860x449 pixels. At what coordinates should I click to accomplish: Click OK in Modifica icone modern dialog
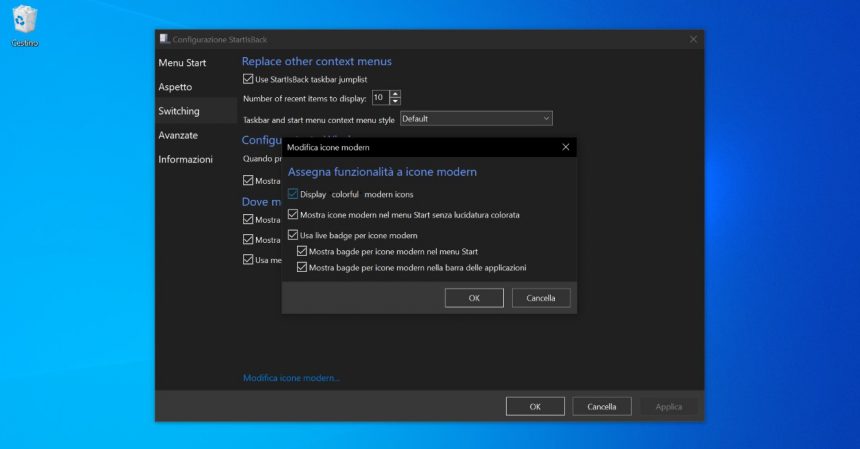pyautogui.click(x=474, y=298)
